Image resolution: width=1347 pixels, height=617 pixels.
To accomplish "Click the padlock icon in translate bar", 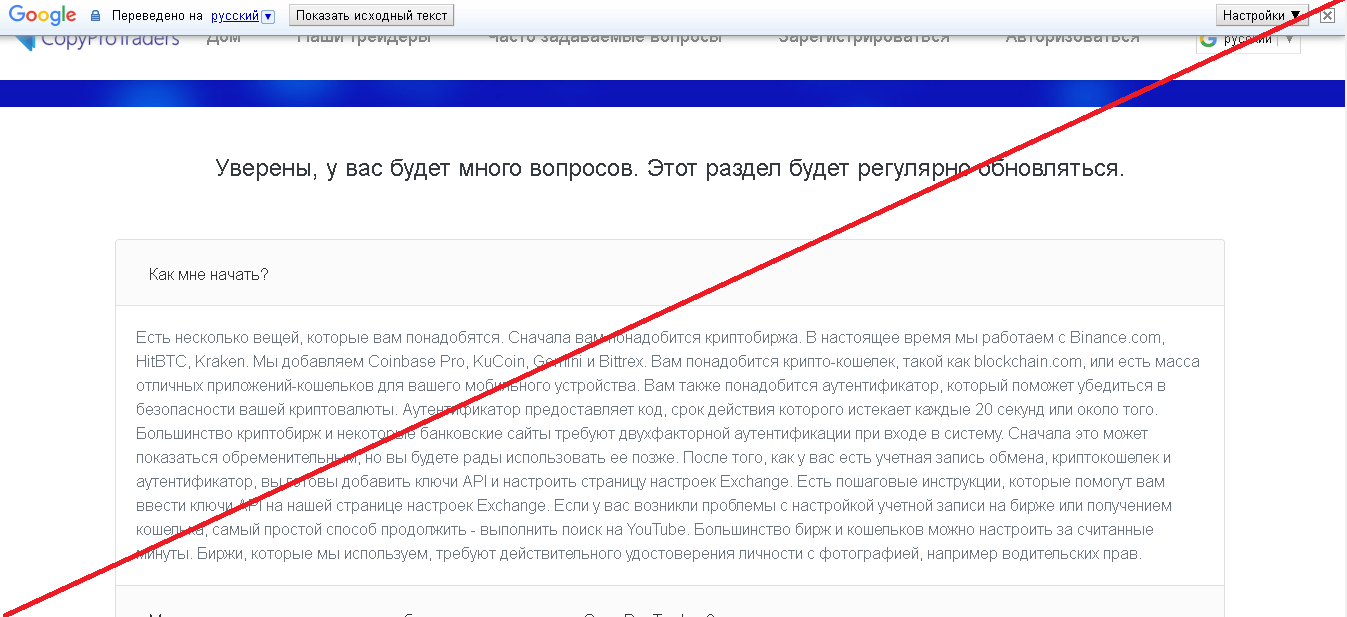I will pos(96,16).
